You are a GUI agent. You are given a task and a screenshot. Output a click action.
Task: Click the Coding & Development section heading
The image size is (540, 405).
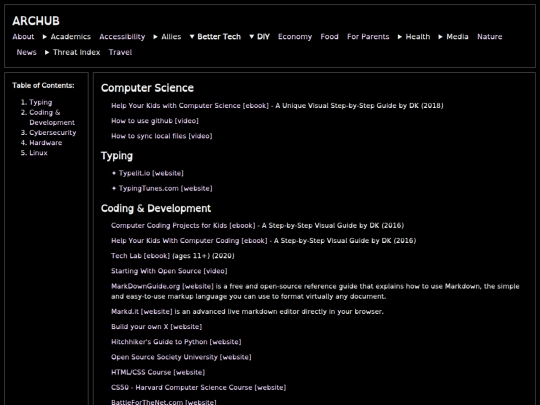[x=156, y=208]
